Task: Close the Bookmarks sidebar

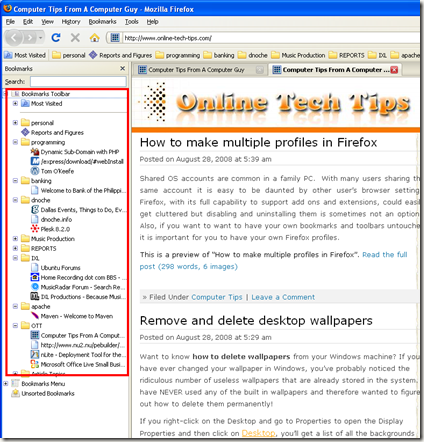Action: click(x=122, y=68)
